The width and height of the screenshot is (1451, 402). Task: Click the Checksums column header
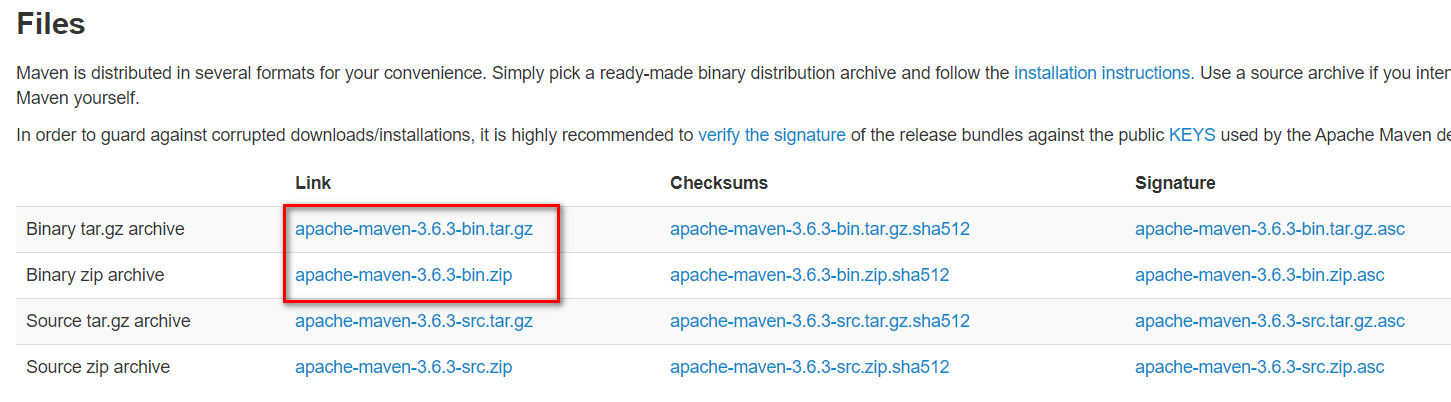(719, 183)
